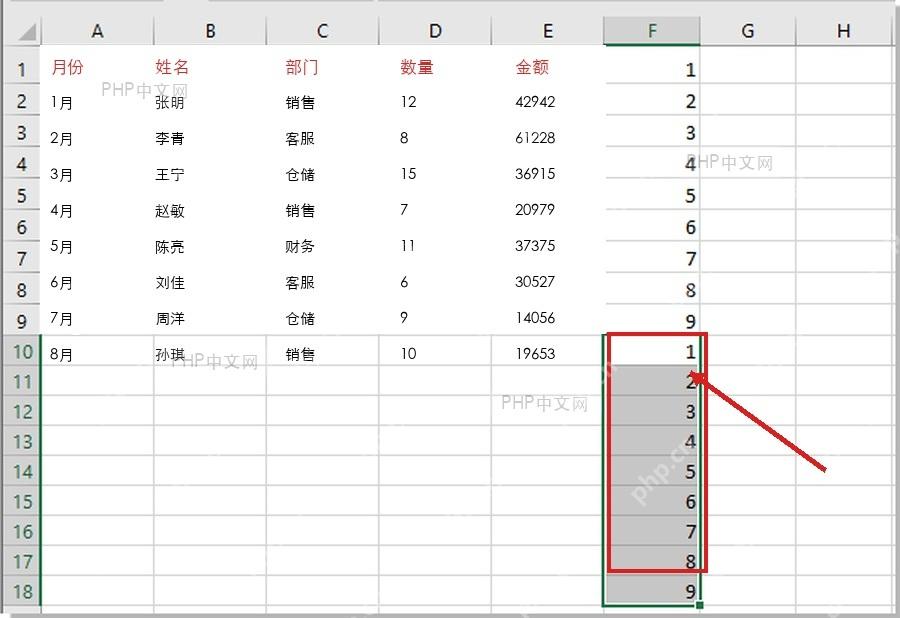Select column G header
900x618 pixels.
[747, 31]
